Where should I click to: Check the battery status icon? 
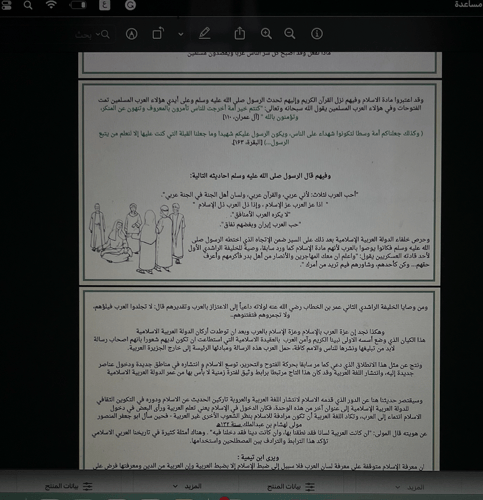[x=78, y=5]
